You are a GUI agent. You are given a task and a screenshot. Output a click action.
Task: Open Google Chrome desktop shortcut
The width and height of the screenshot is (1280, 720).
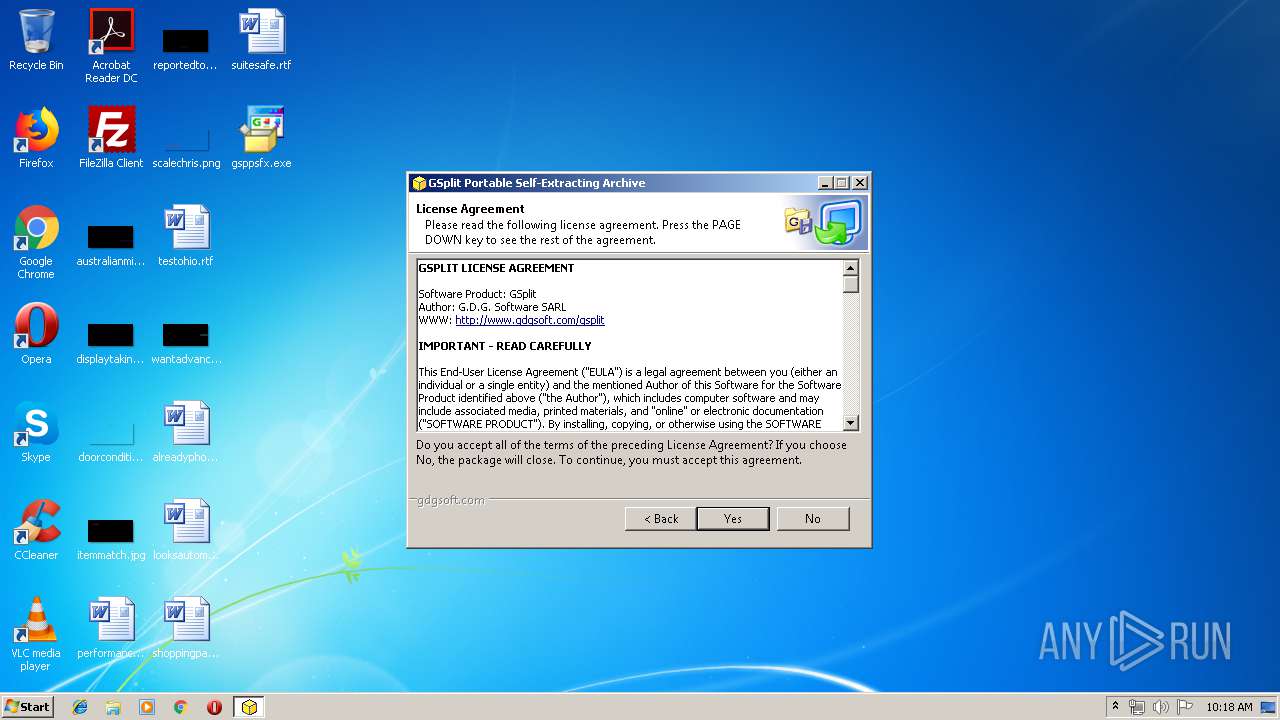[36, 242]
